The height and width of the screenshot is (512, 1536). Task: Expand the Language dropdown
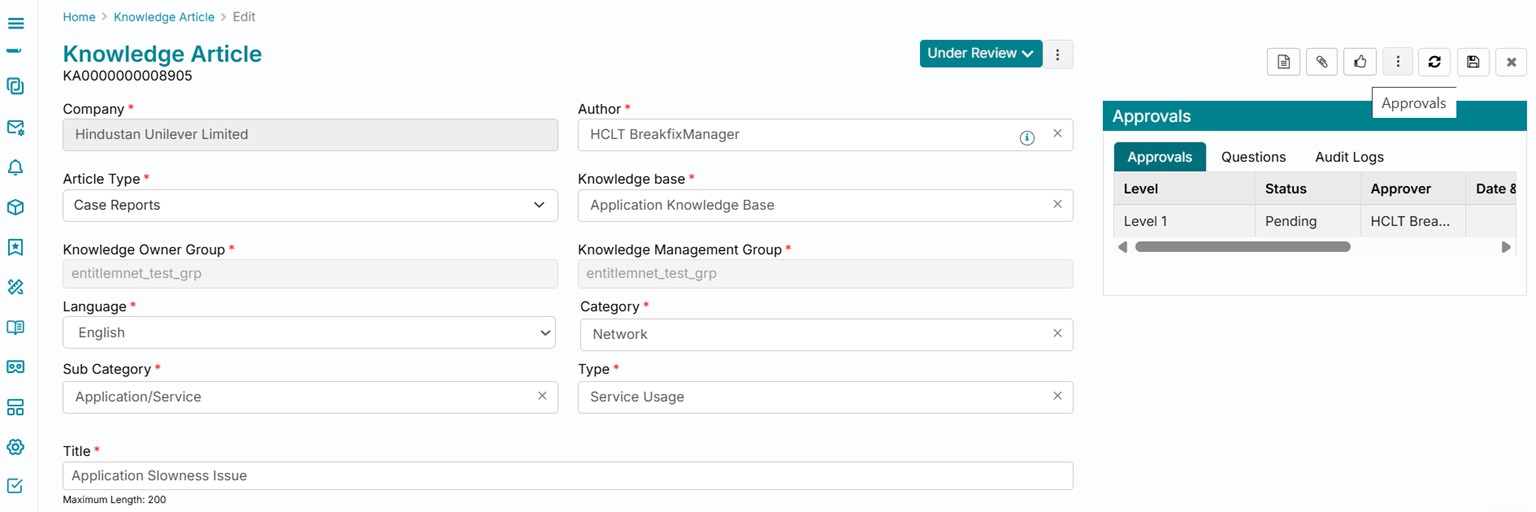pos(309,333)
